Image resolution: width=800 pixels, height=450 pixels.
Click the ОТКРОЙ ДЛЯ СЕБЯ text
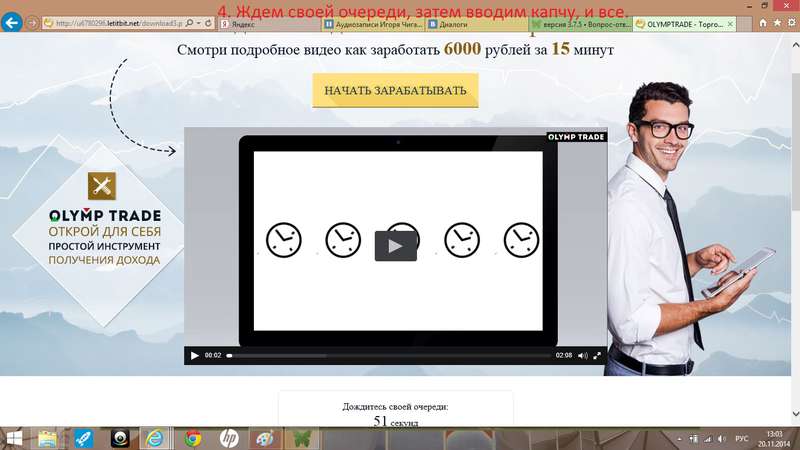tap(105, 232)
